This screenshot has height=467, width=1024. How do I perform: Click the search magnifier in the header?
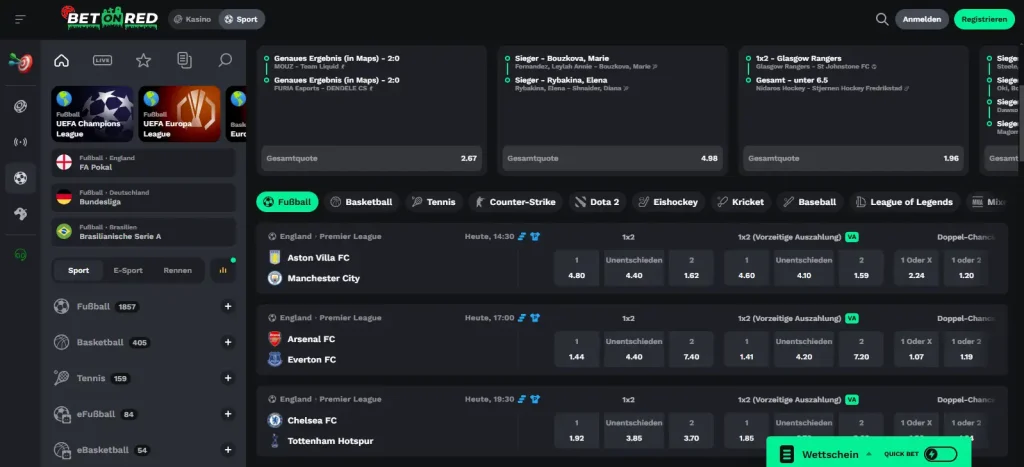pyautogui.click(x=882, y=20)
